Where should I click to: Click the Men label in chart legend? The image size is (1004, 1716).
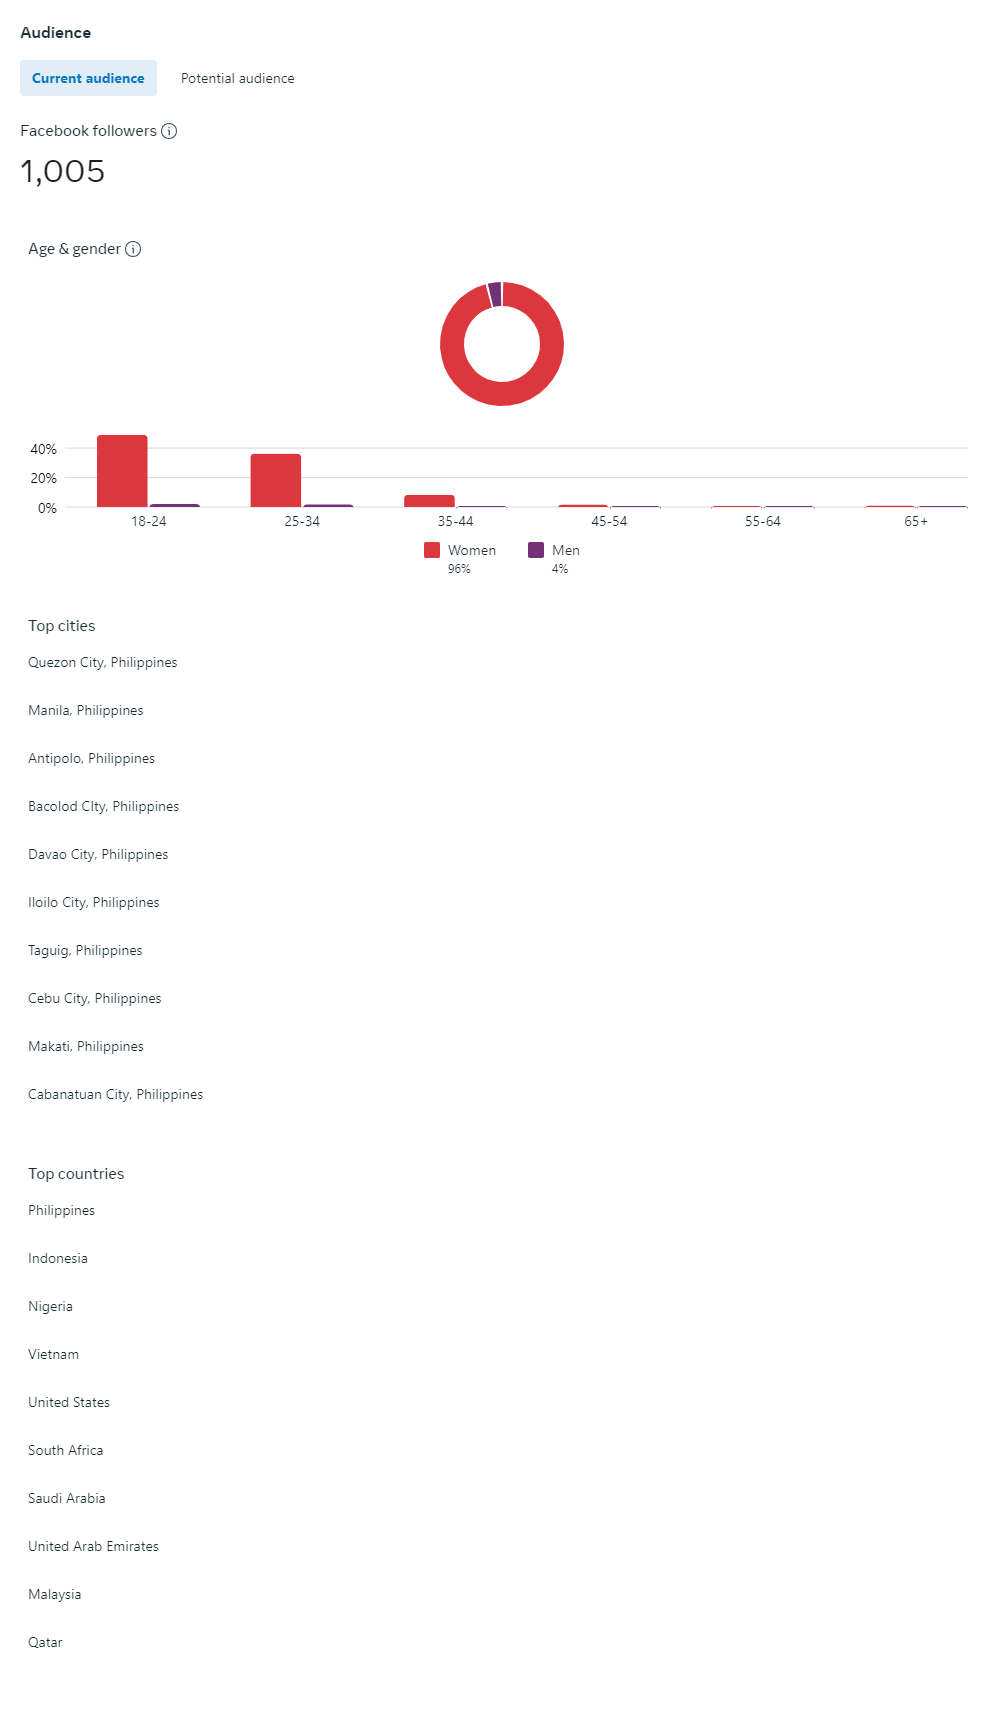pyautogui.click(x=566, y=550)
